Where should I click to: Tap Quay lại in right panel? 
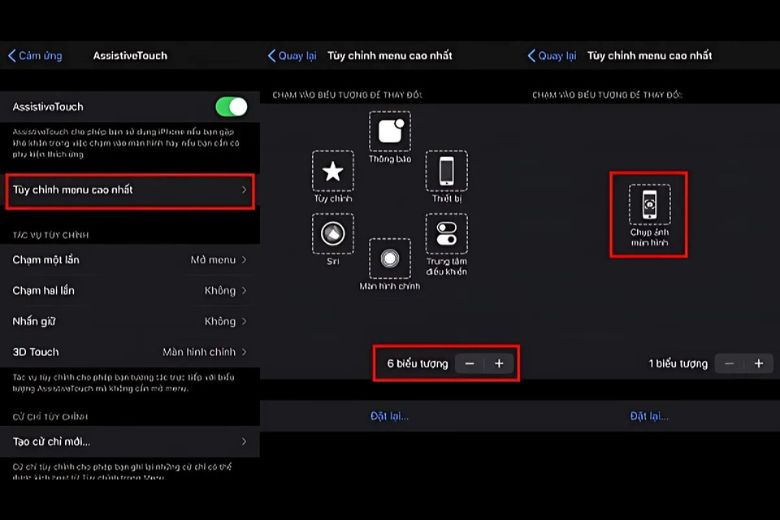(x=552, y=56)
